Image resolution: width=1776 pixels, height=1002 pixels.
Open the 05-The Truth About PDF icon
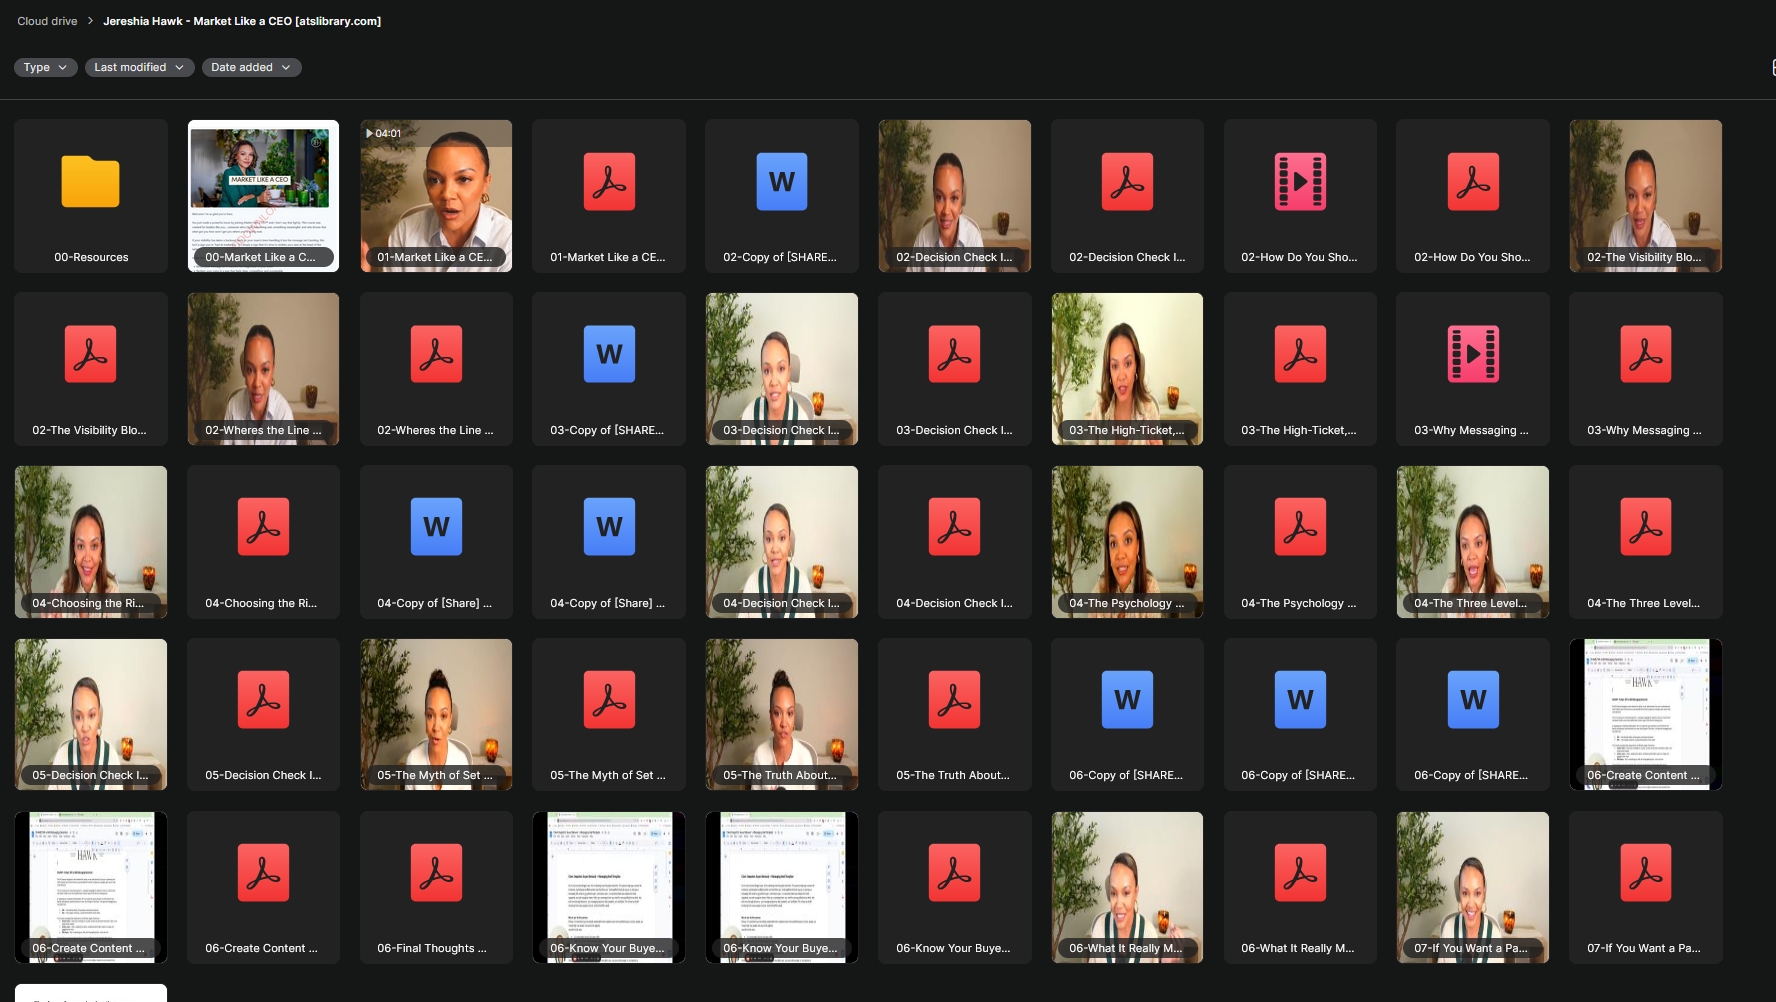[x=954, y=700]
